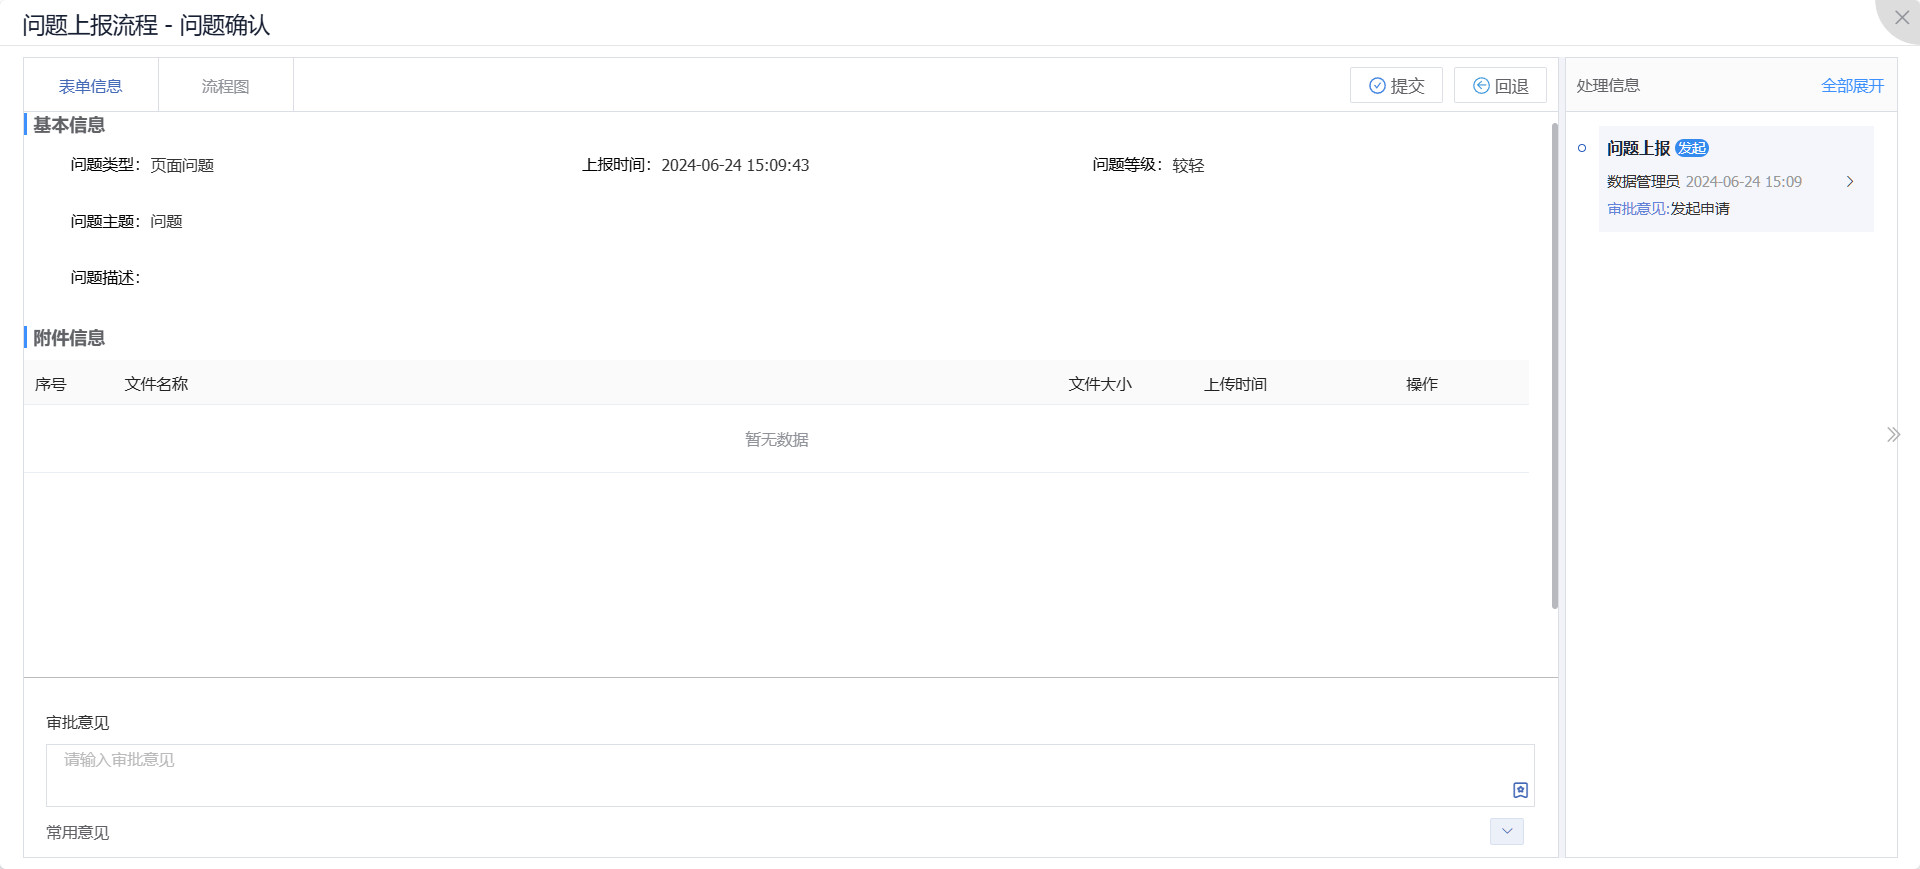The image size is (1920, 869).
Task: Click the form's vertical scrollbar
Action: point(1554,365)
